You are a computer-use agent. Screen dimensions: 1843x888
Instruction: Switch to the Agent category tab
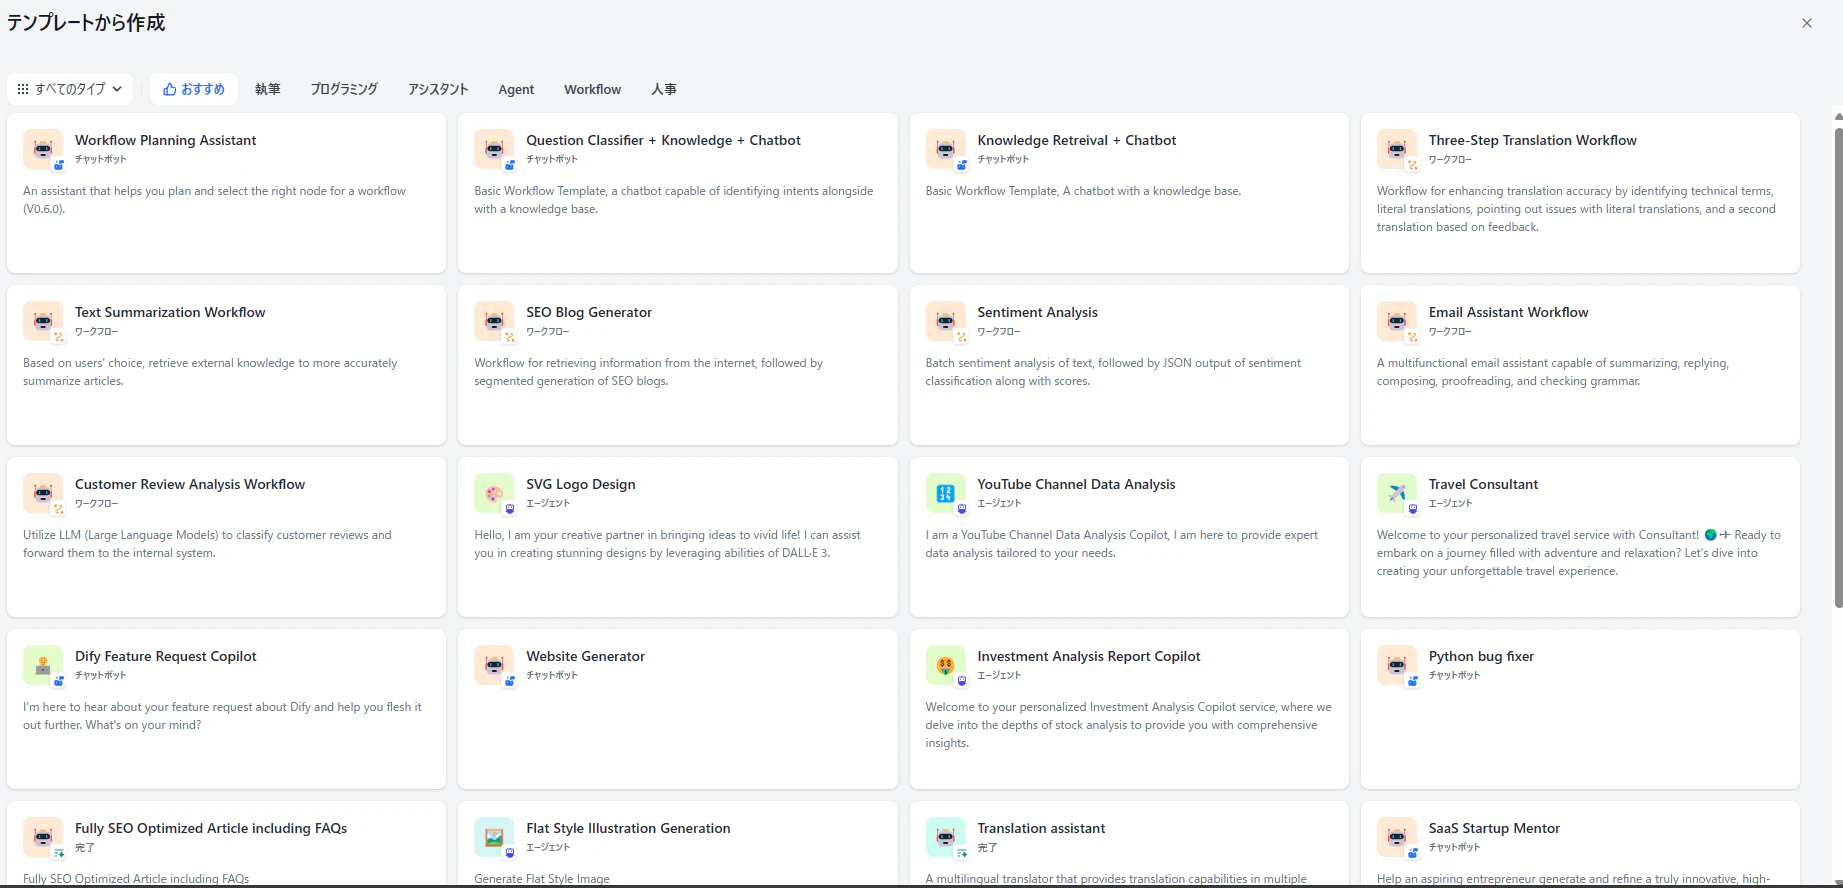(516, 89)
